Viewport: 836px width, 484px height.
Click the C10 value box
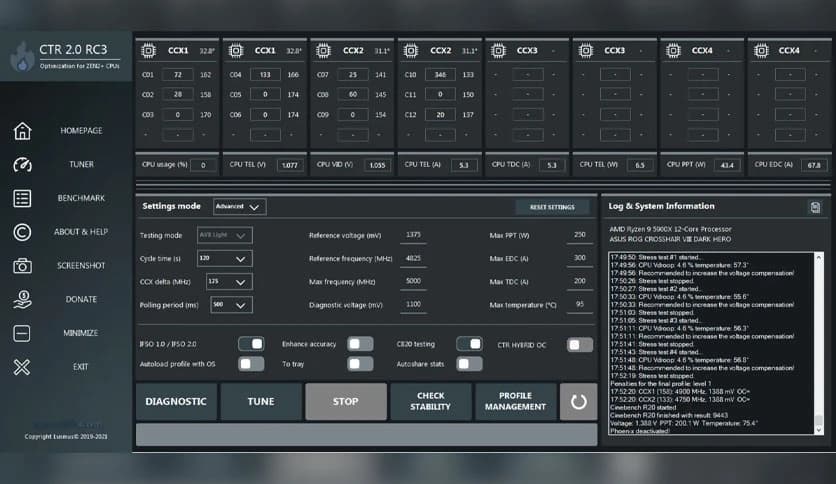click(x=440, y=75)
